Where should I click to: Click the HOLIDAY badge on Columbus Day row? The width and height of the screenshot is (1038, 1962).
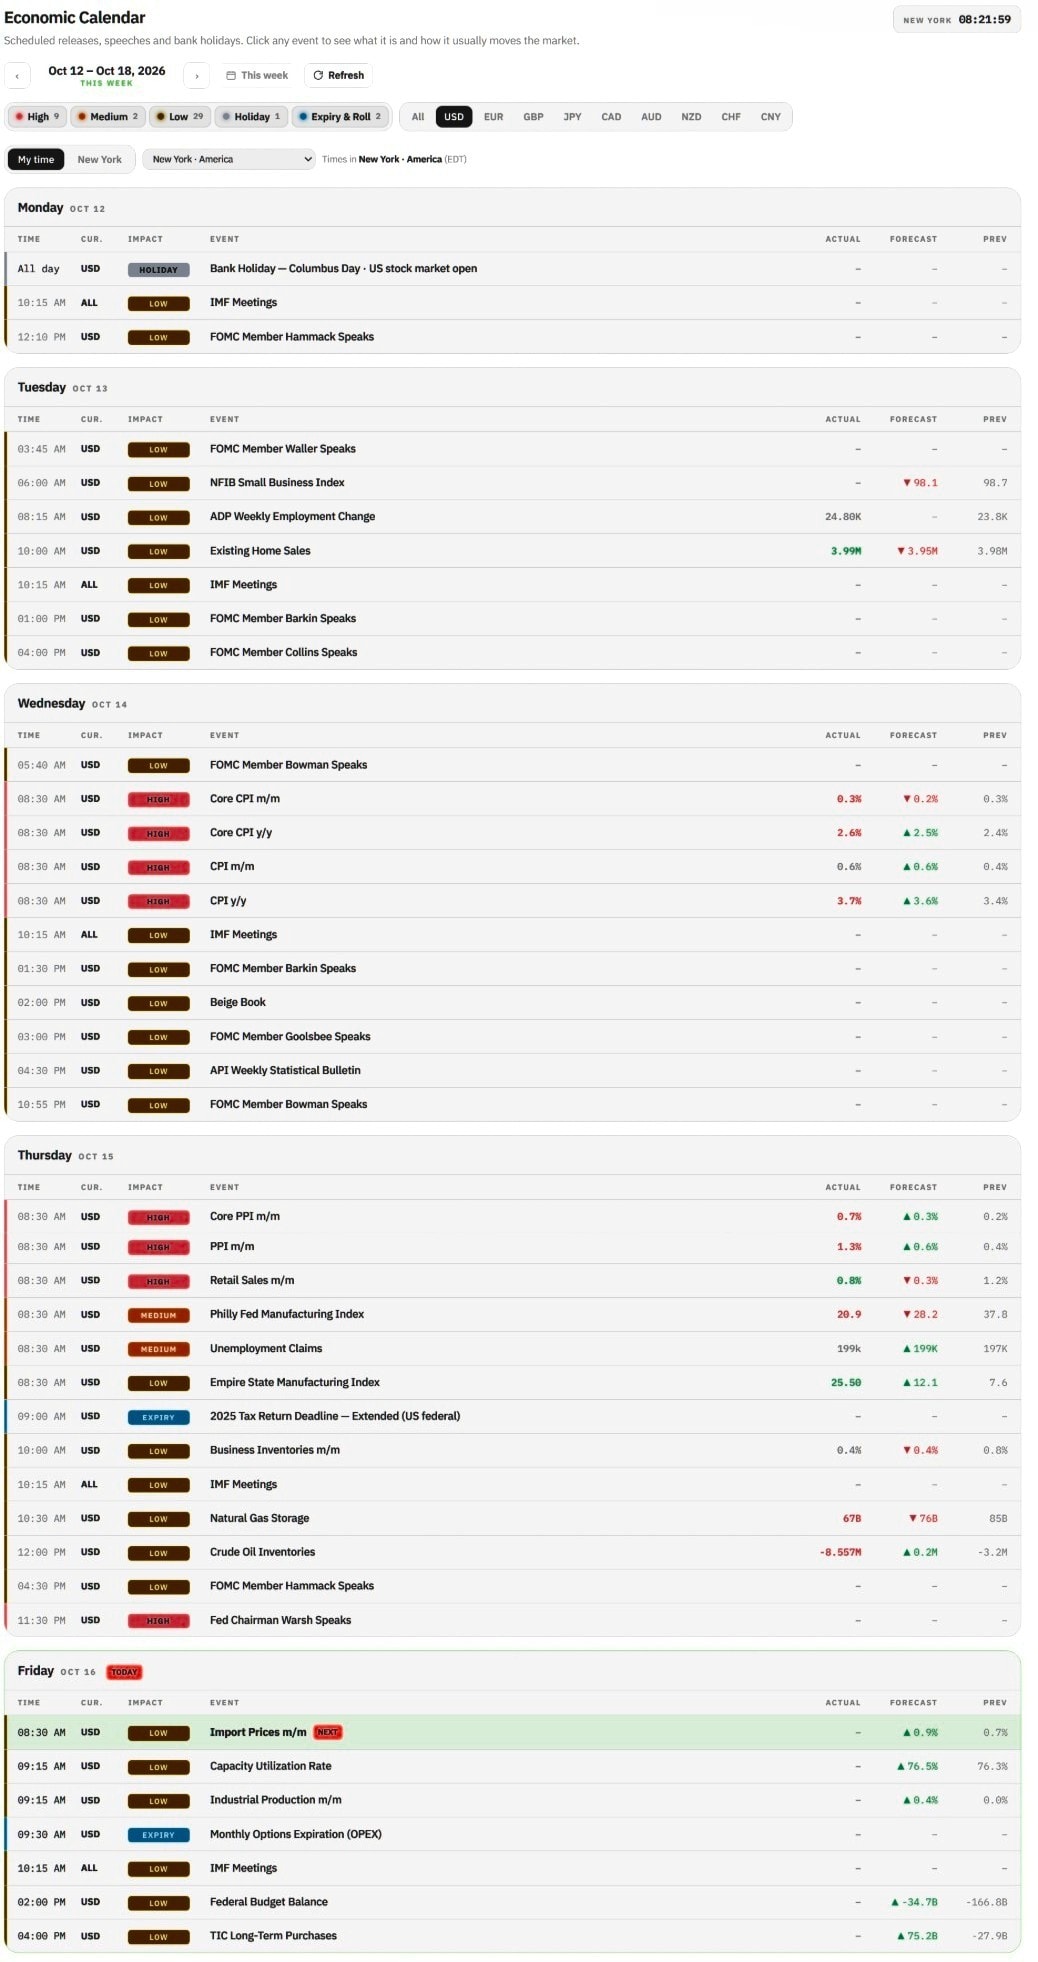(x=158, y=270)
